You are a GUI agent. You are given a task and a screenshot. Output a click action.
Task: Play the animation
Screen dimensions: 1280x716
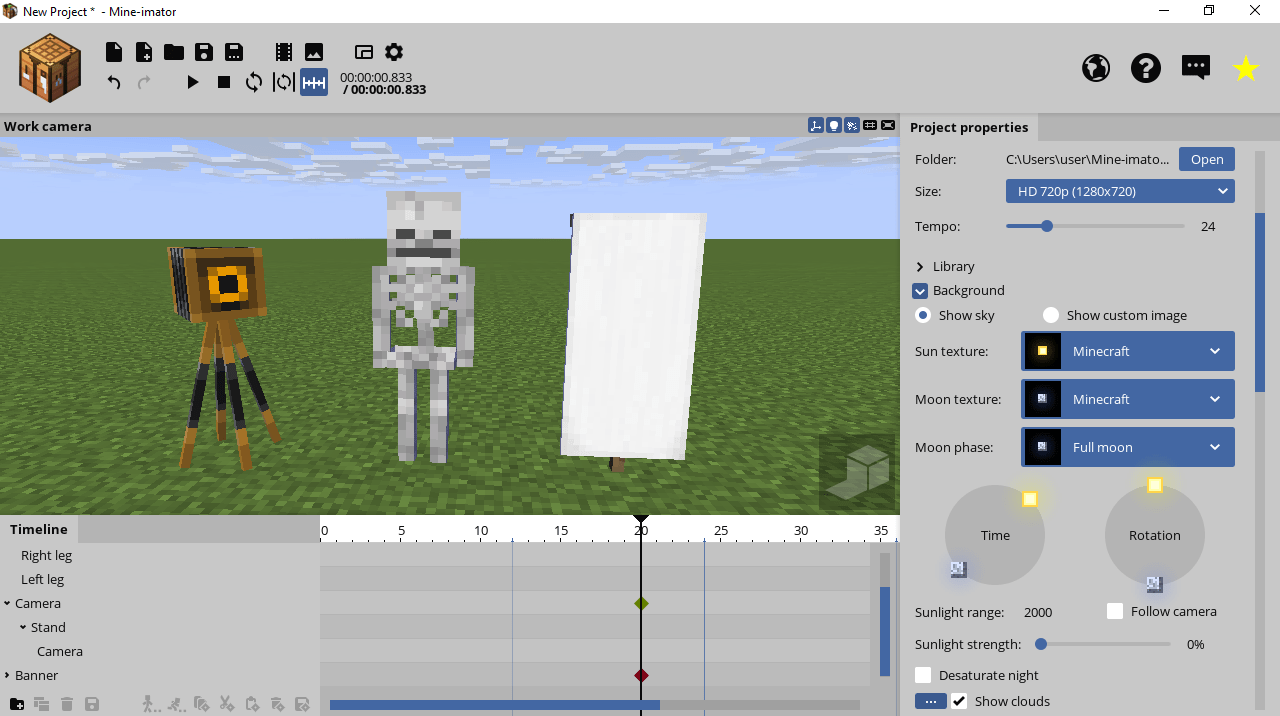tap(194, 82)
